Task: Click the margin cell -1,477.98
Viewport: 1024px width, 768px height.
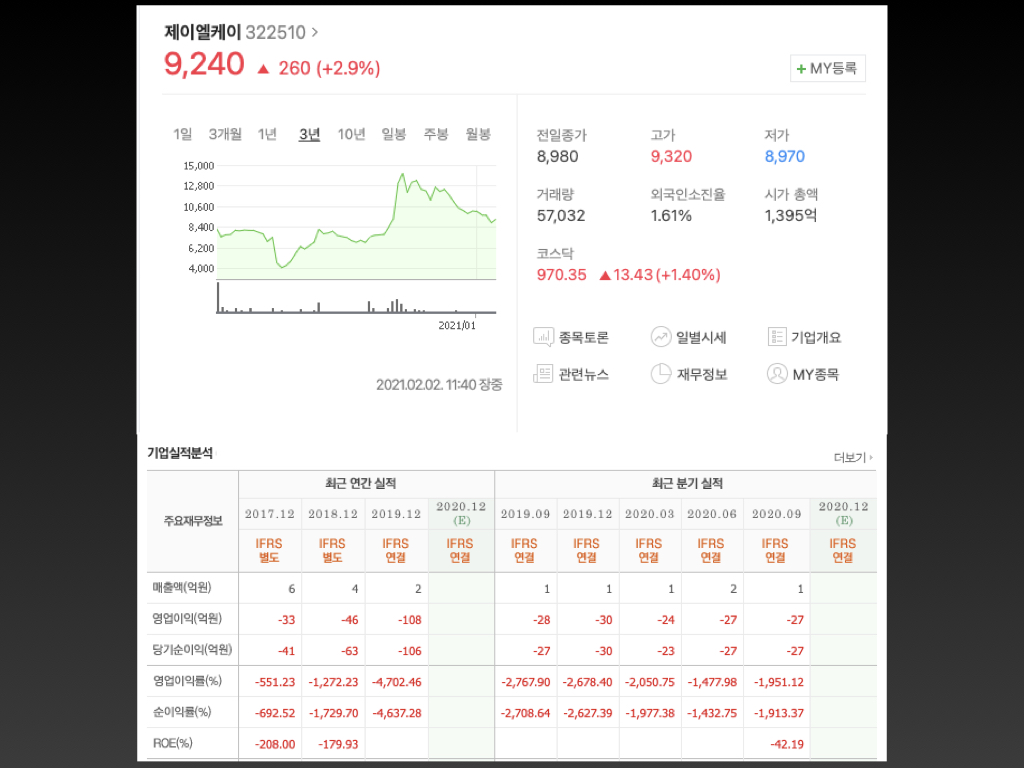Action: click(x=712, y=682)
